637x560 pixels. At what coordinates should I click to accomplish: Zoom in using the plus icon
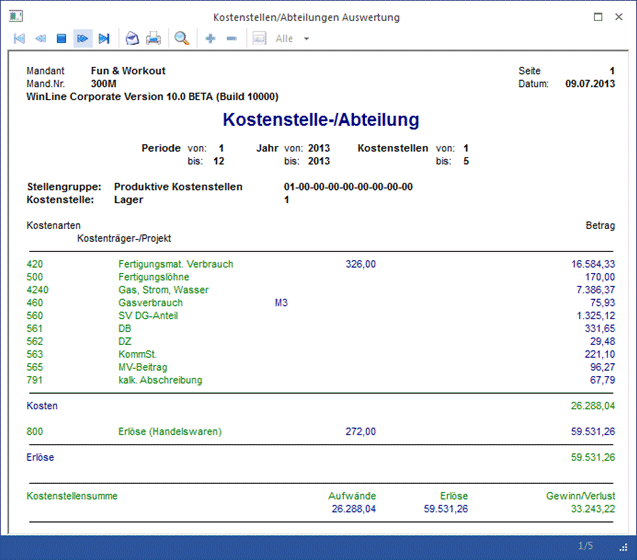coord(210,38)
